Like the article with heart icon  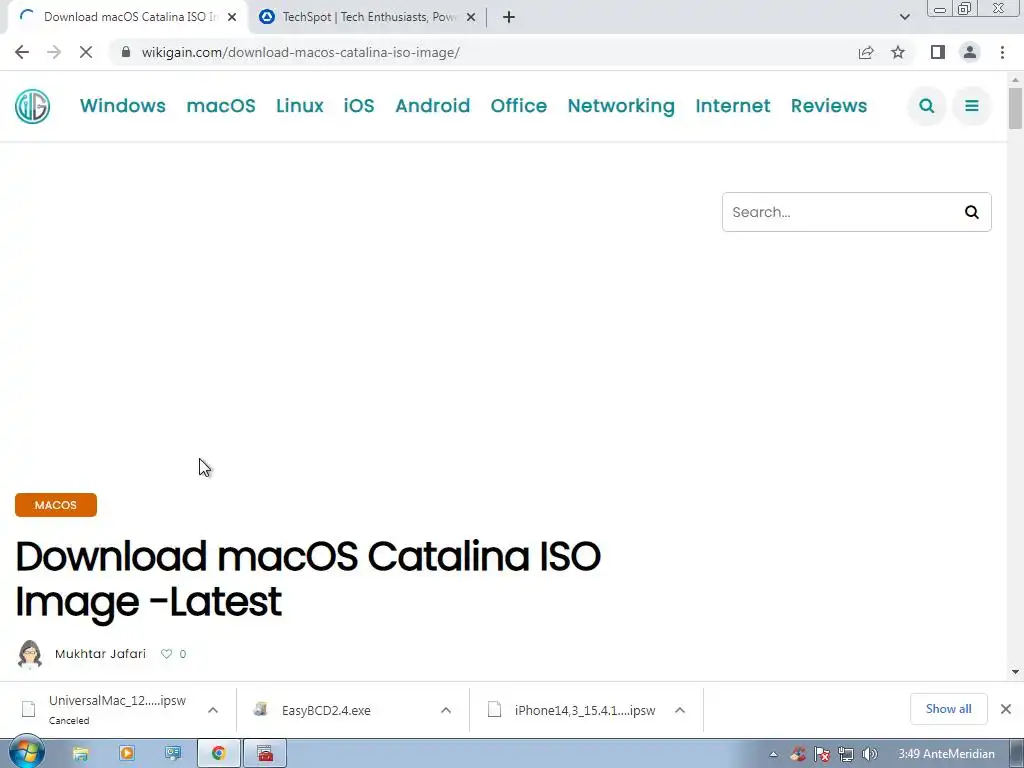(x=167, y=654)
